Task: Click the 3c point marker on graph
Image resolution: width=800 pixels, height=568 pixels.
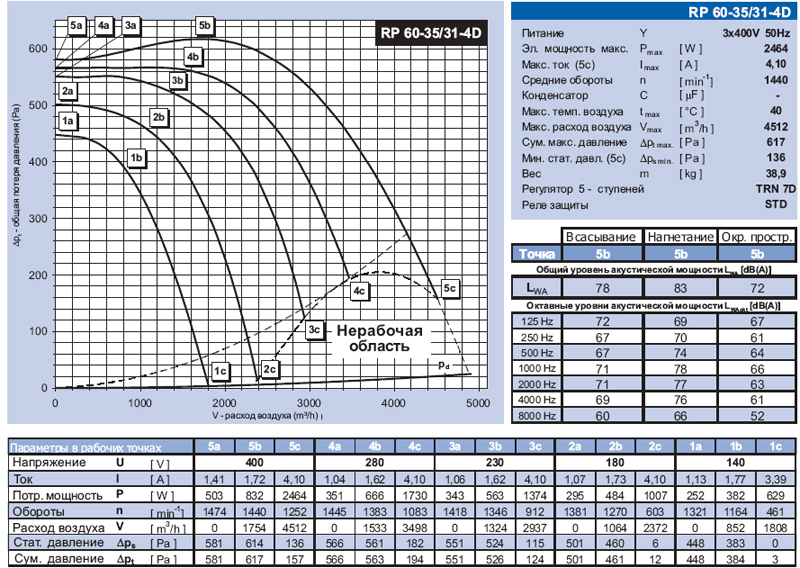Action: coord(314,329)
